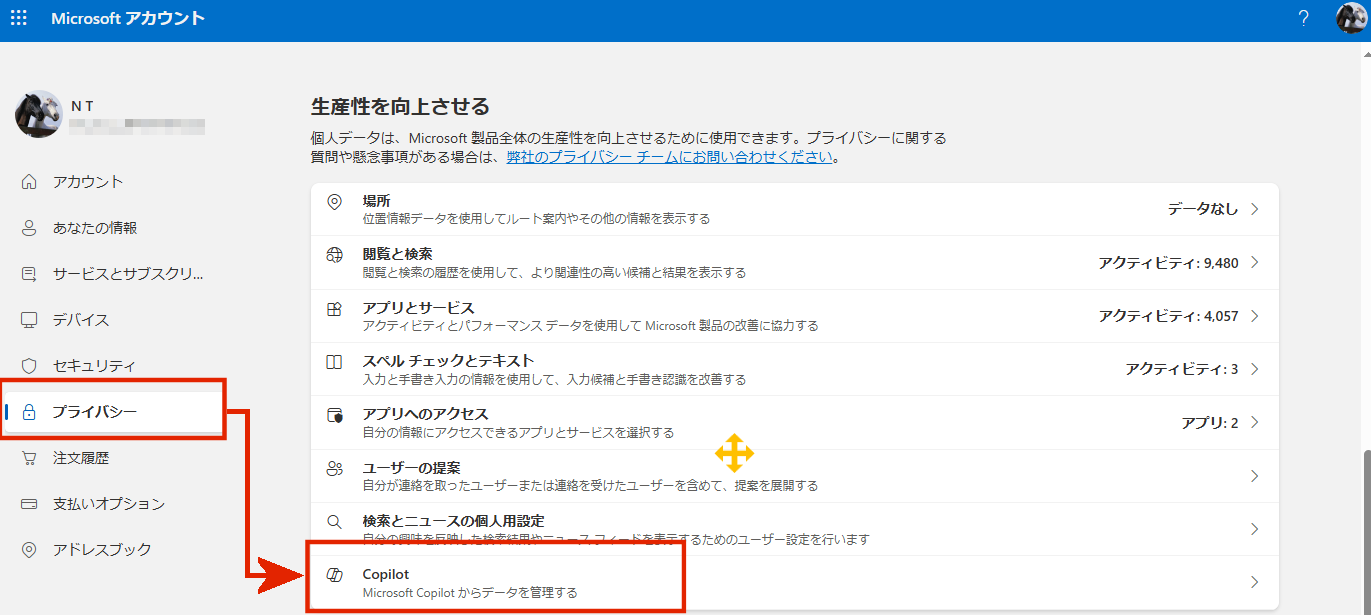
Task: Go to 支払いオプション in the sidebar
Action: pyautogui.click(x=109, y=504)
